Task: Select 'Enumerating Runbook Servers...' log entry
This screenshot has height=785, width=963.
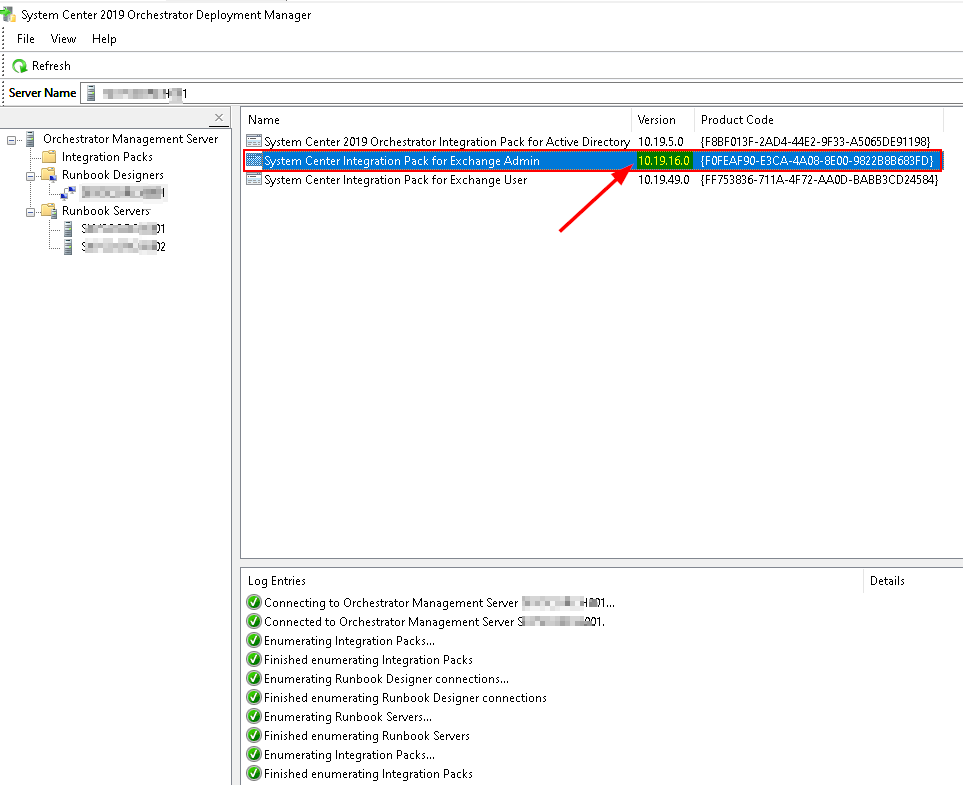Action: pos(348,717)
